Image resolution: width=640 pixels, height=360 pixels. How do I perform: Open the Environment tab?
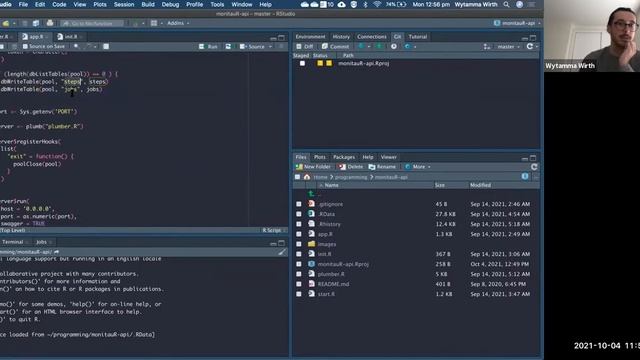[310, 37]
